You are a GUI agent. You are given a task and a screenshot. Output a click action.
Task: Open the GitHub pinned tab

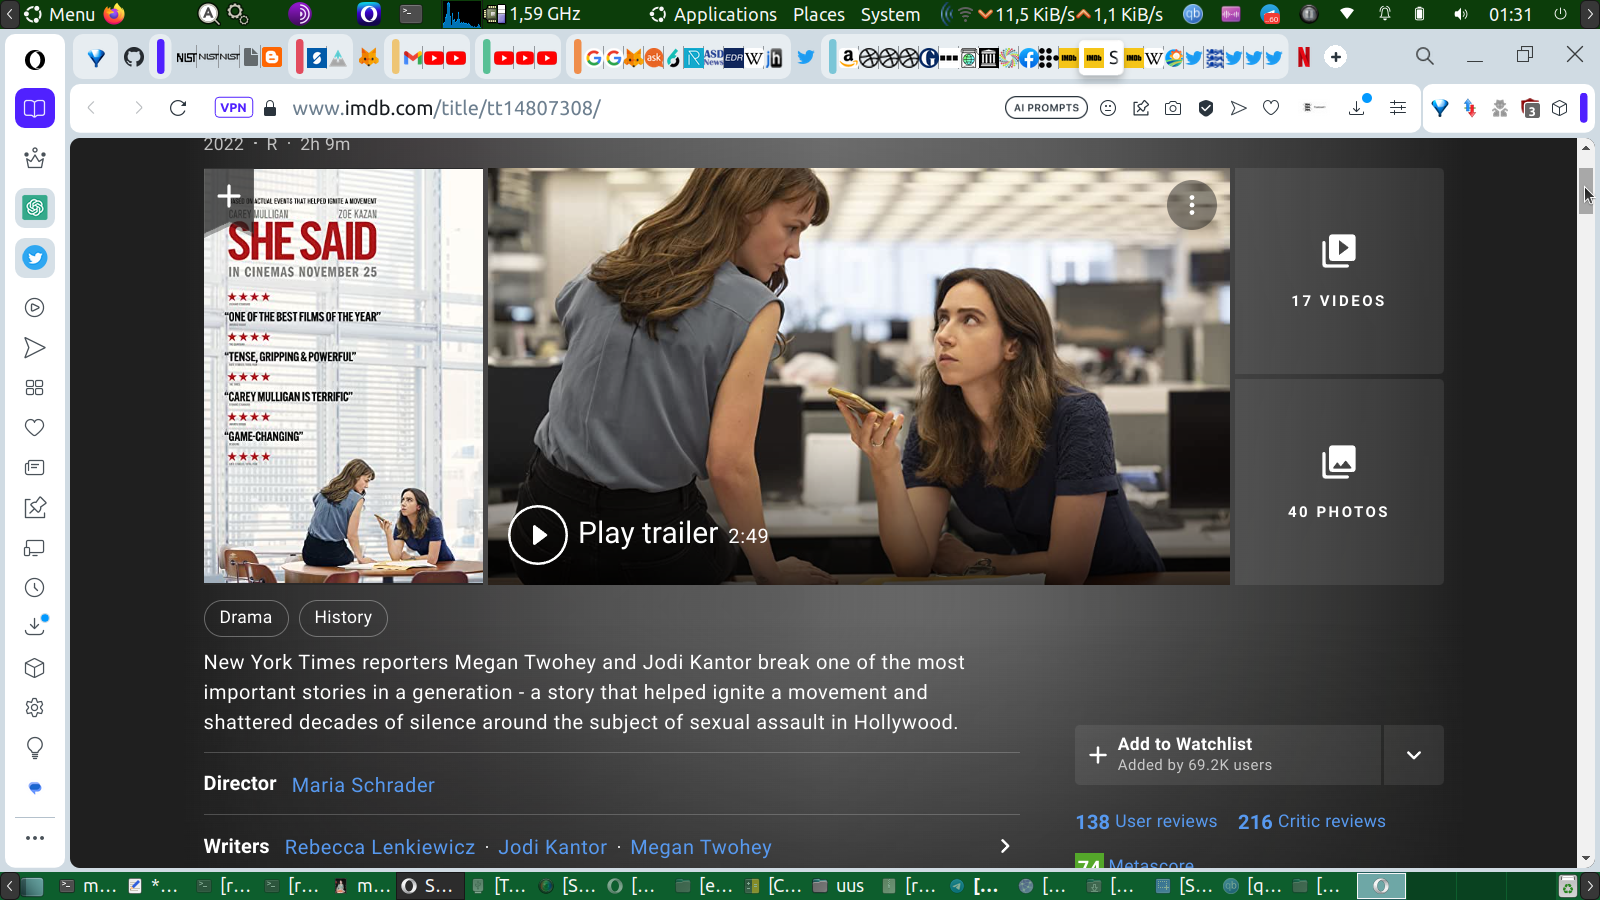coord(134,58)
